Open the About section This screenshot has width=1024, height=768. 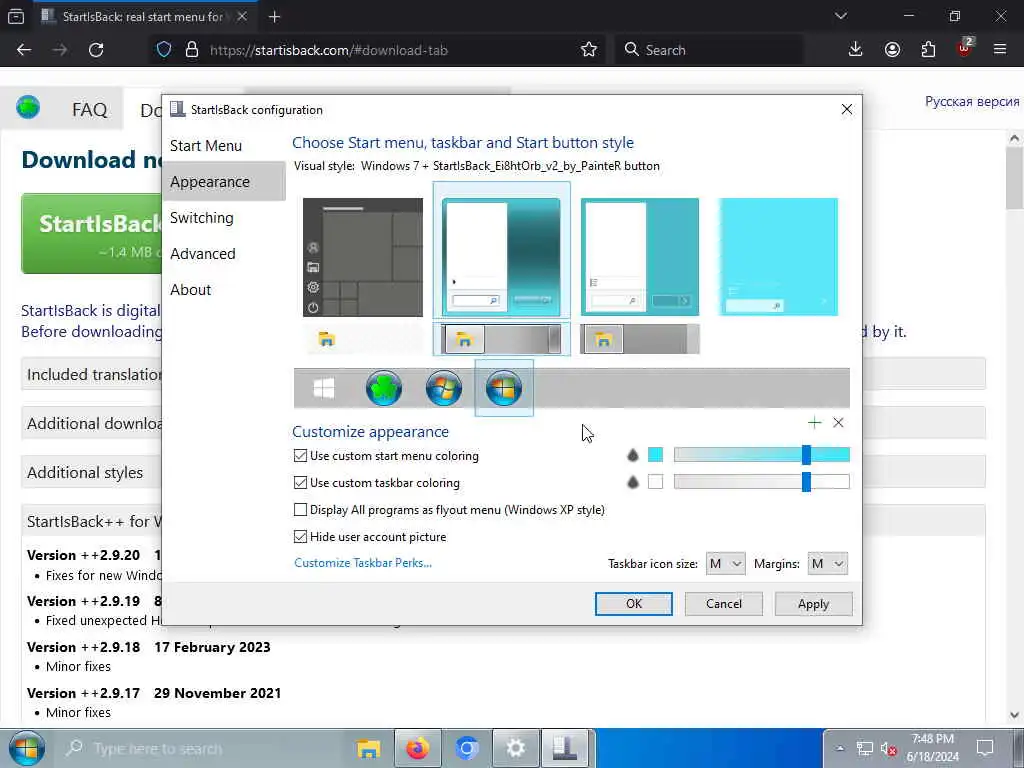tap(191, 289)
